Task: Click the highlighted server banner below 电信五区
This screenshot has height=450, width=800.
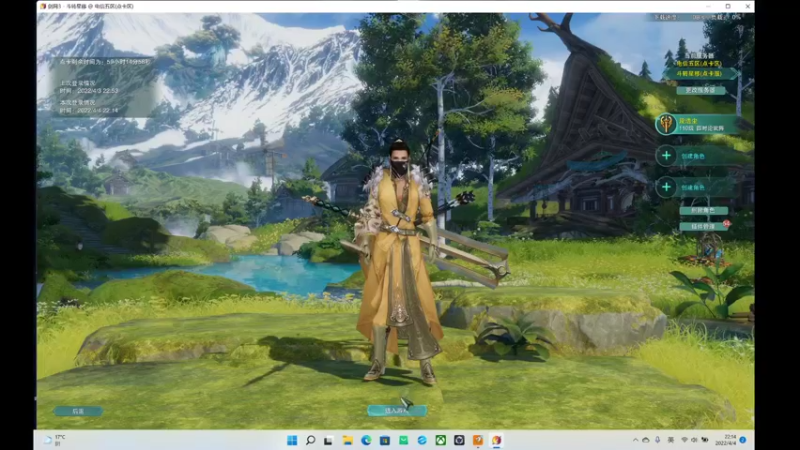Action: tap(700, 73)
